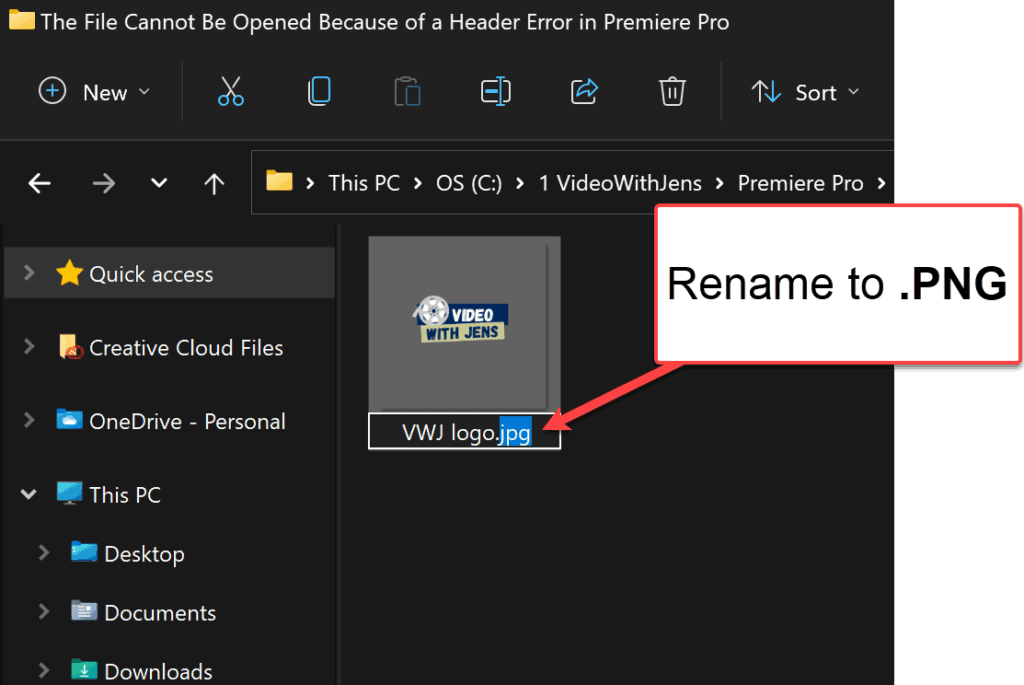1024x685 pixels.
Task: Select OS (C:) in the address breadcrumb
Action: pyautogui.click(x=469, y=183)
